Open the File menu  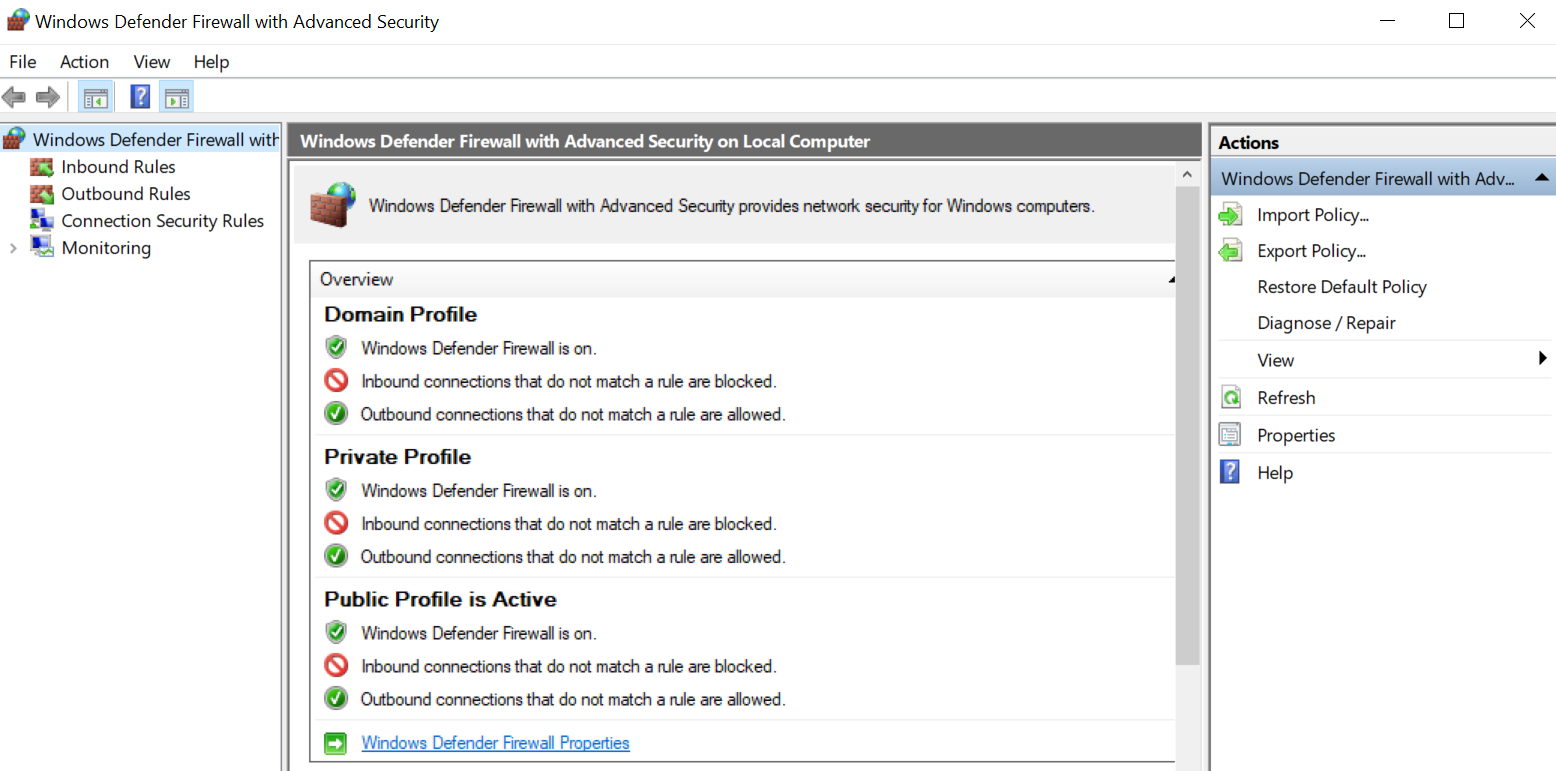[x=23, y=62]
